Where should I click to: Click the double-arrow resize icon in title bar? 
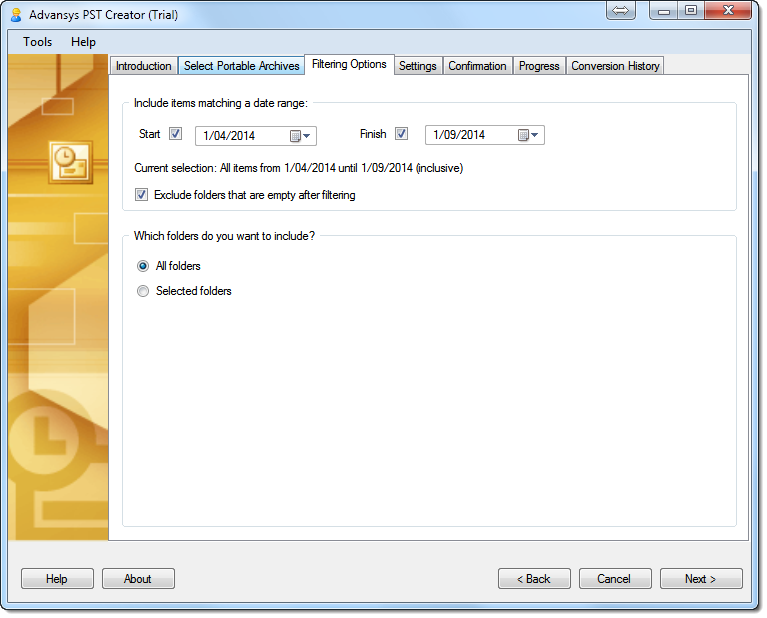pos(621,10)
